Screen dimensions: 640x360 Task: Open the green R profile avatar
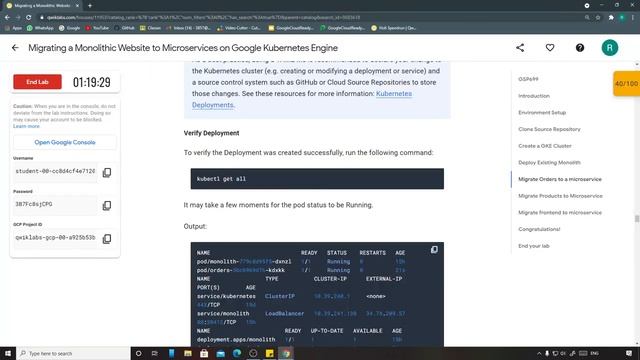609,48
